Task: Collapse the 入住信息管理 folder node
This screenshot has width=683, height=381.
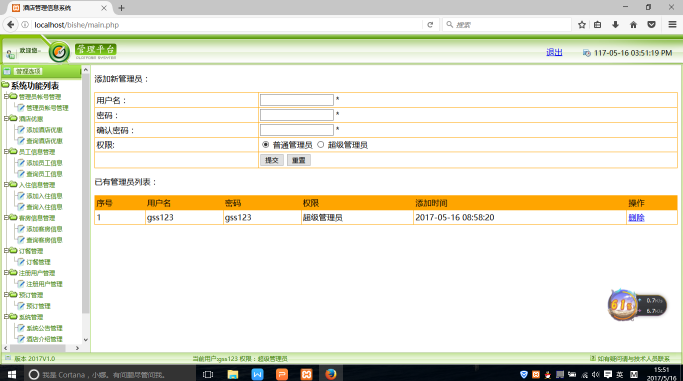Action: [6, 185]
